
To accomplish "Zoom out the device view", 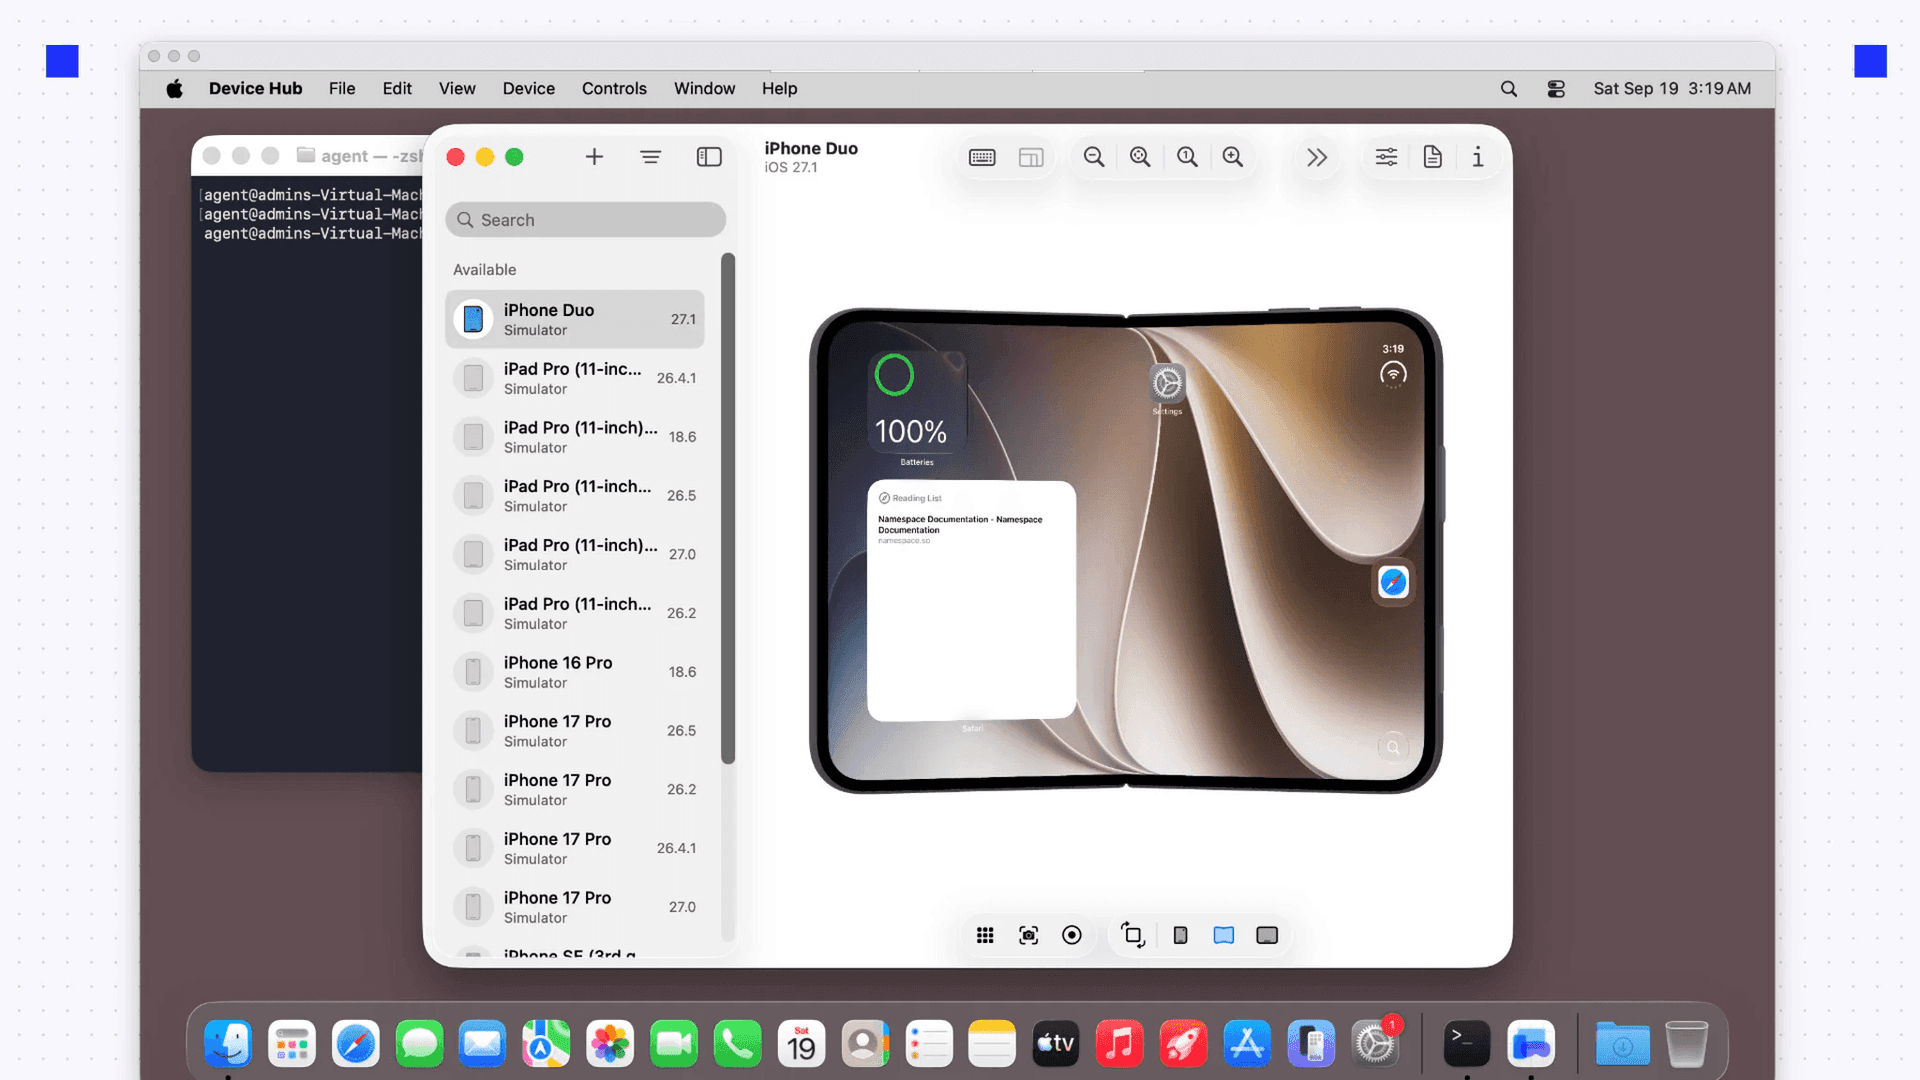I will point(1094,157).
